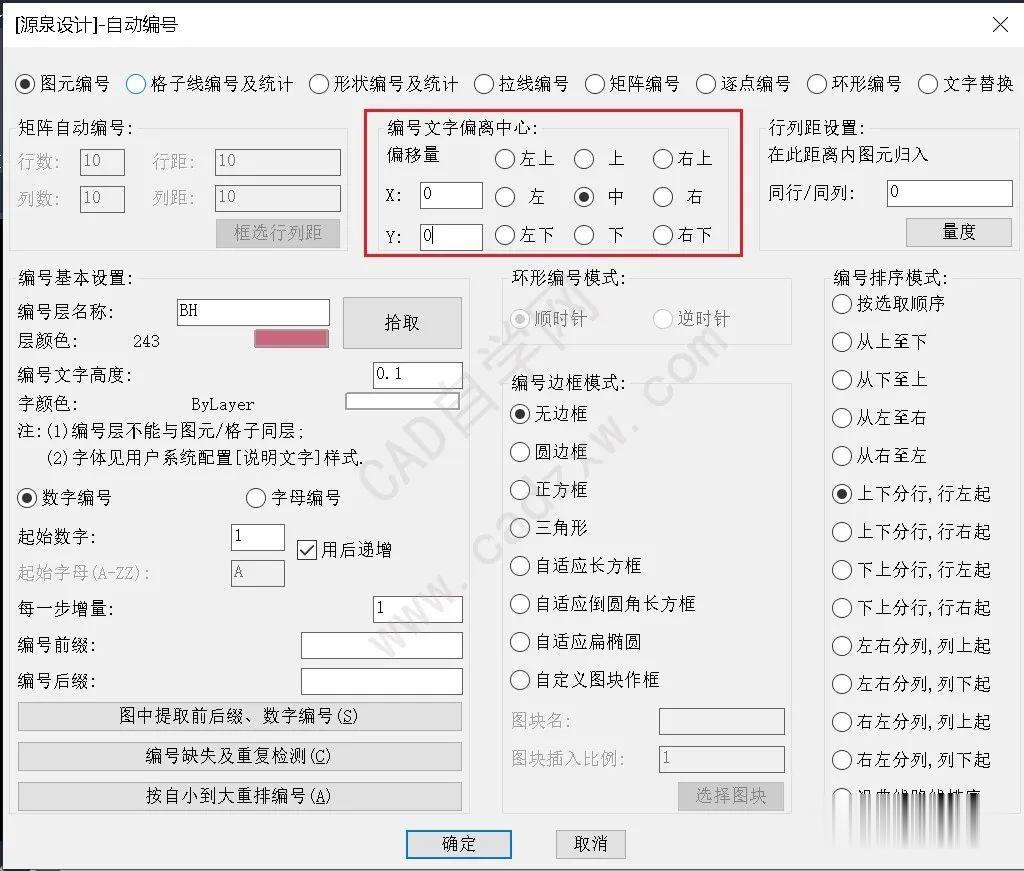
Task: Choose 圆边框 border style
Action: (x=519, y=452)
